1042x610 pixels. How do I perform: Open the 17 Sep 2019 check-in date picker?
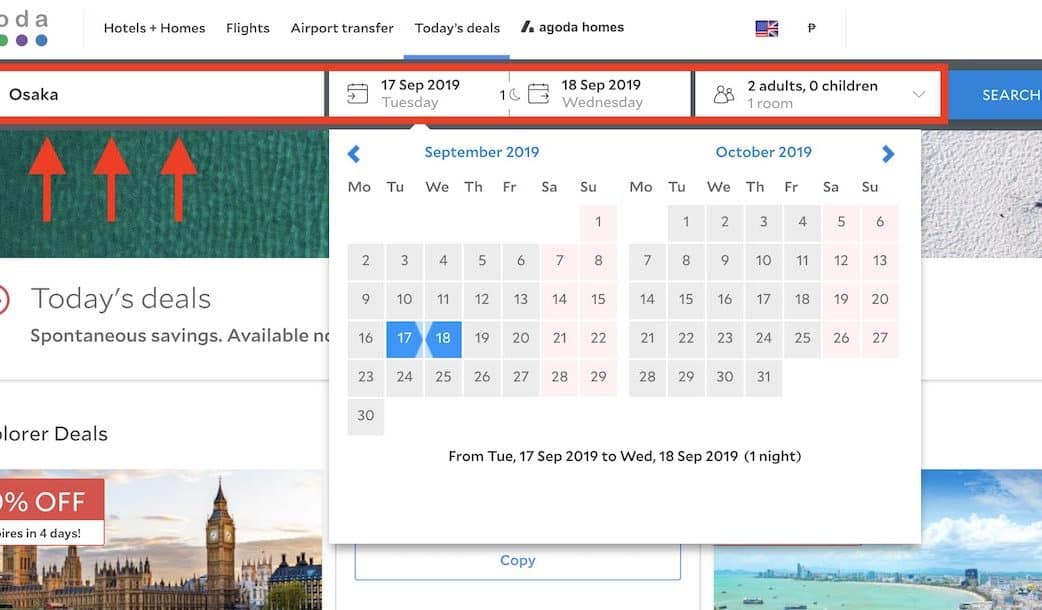[420, 93]
